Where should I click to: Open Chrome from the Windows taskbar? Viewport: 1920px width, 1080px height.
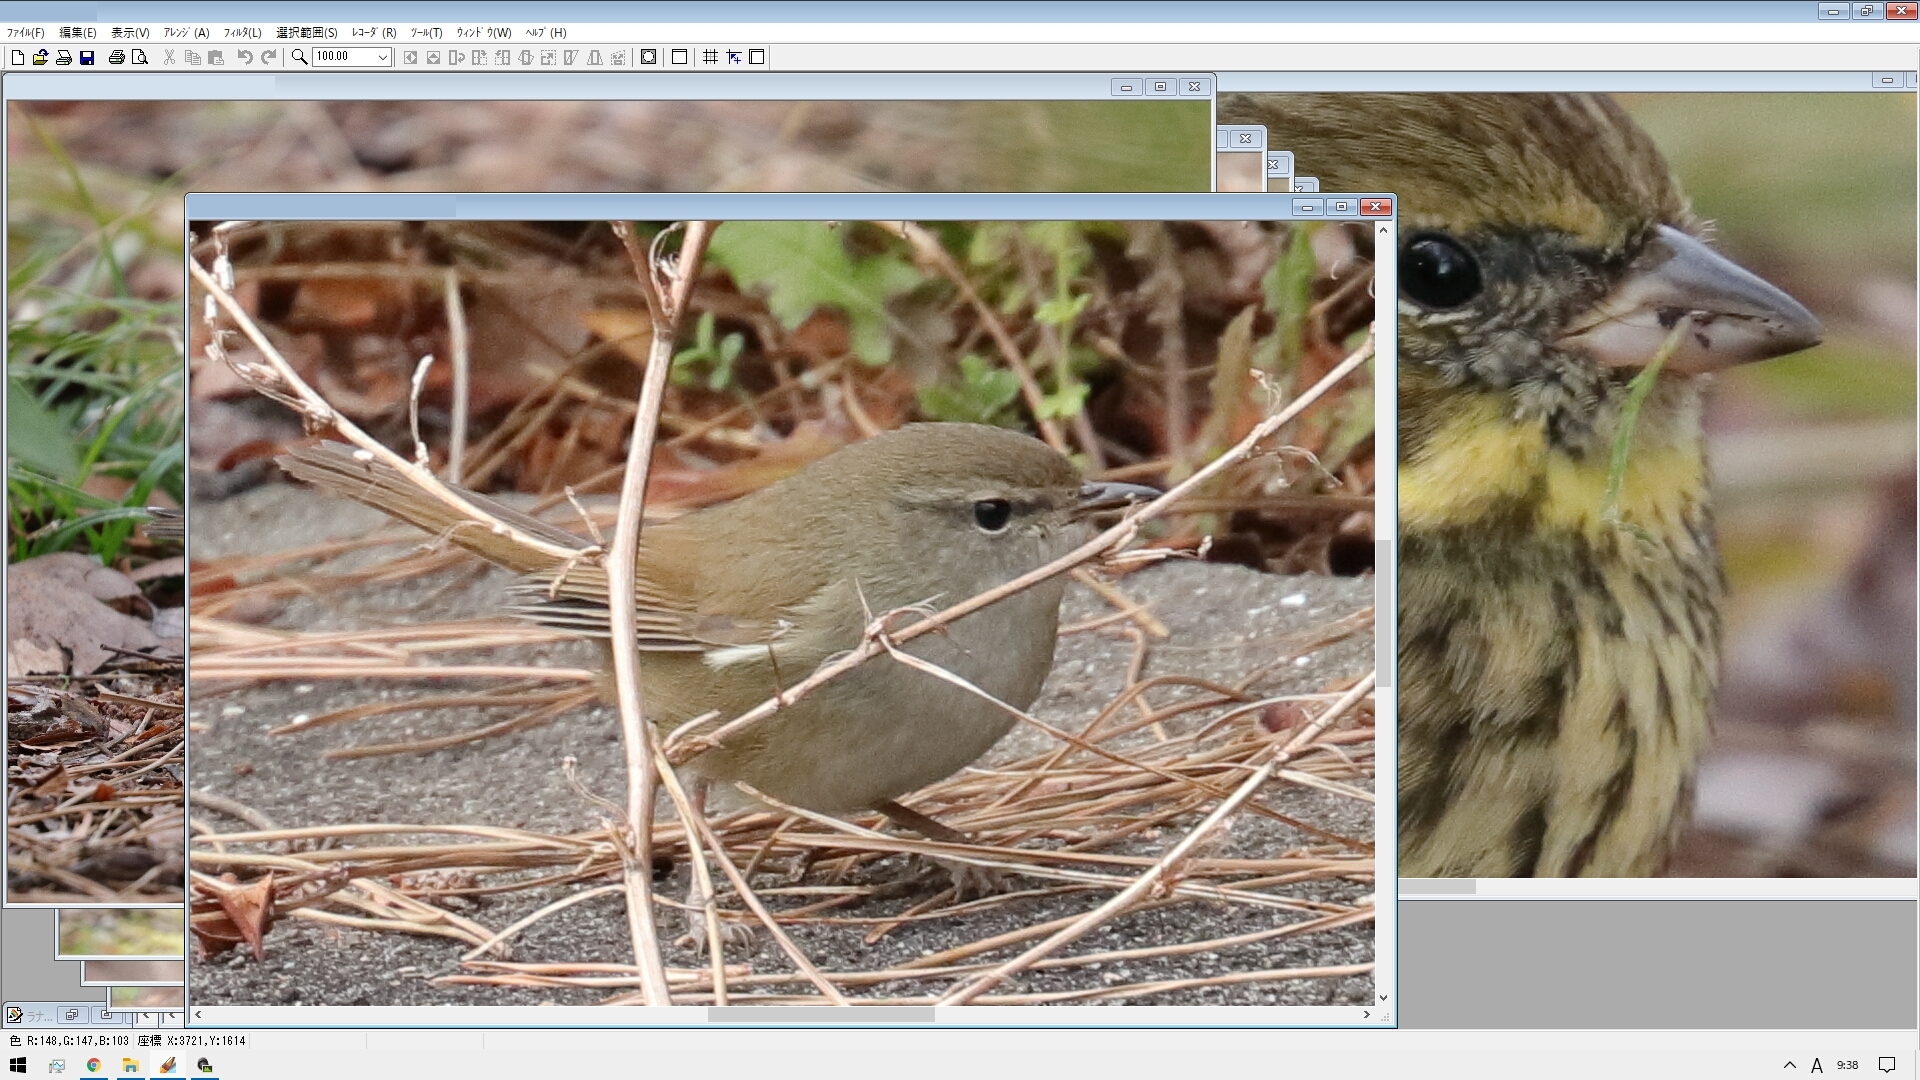pos(93,1065)
